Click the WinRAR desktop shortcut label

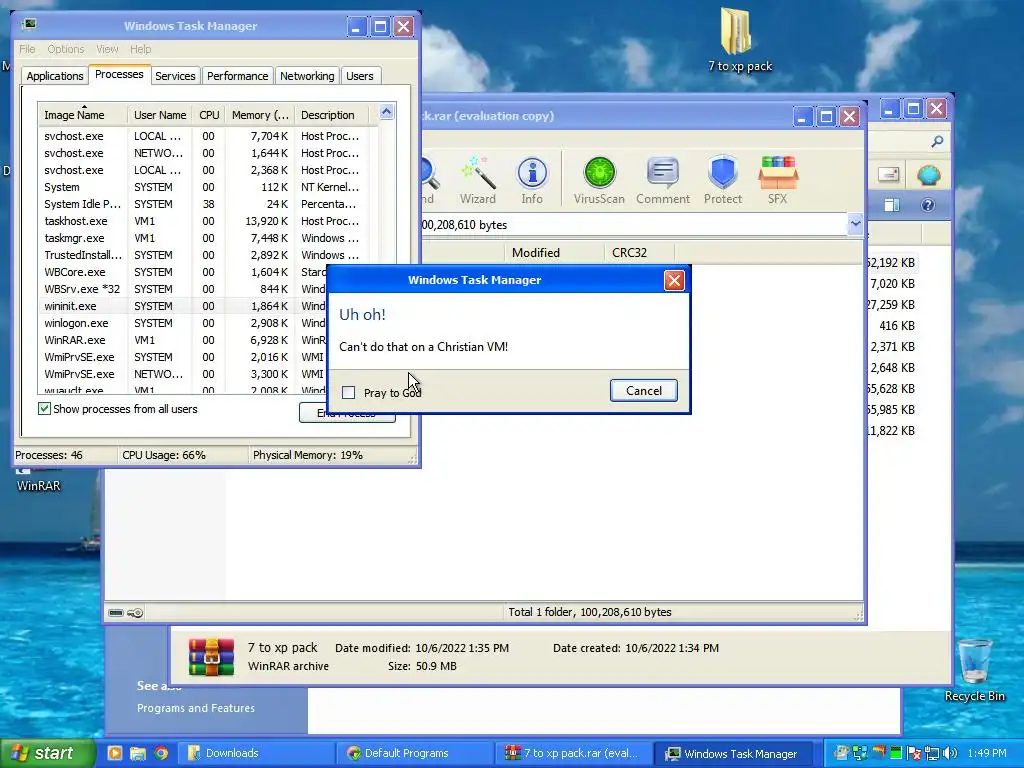click(39, 486)
